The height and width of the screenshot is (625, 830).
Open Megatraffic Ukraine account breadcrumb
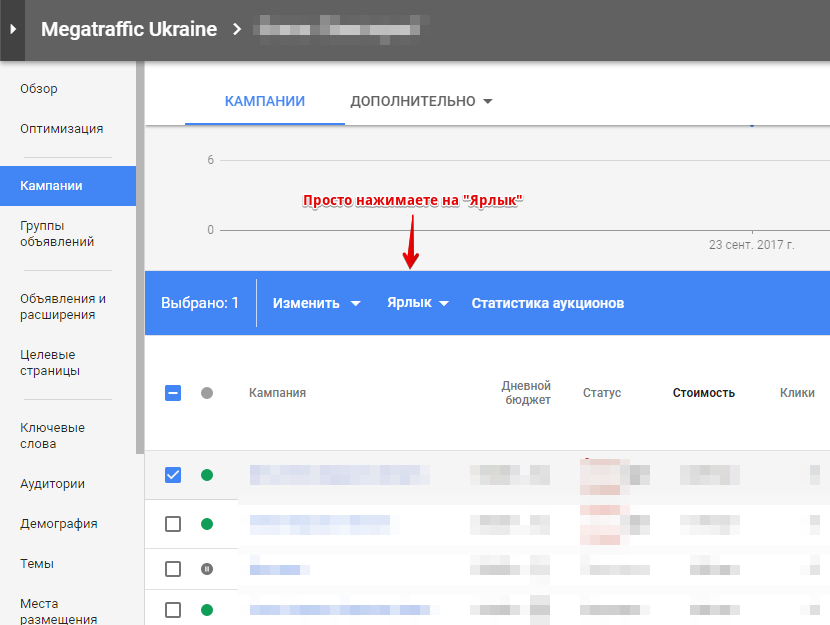(129, 29)
